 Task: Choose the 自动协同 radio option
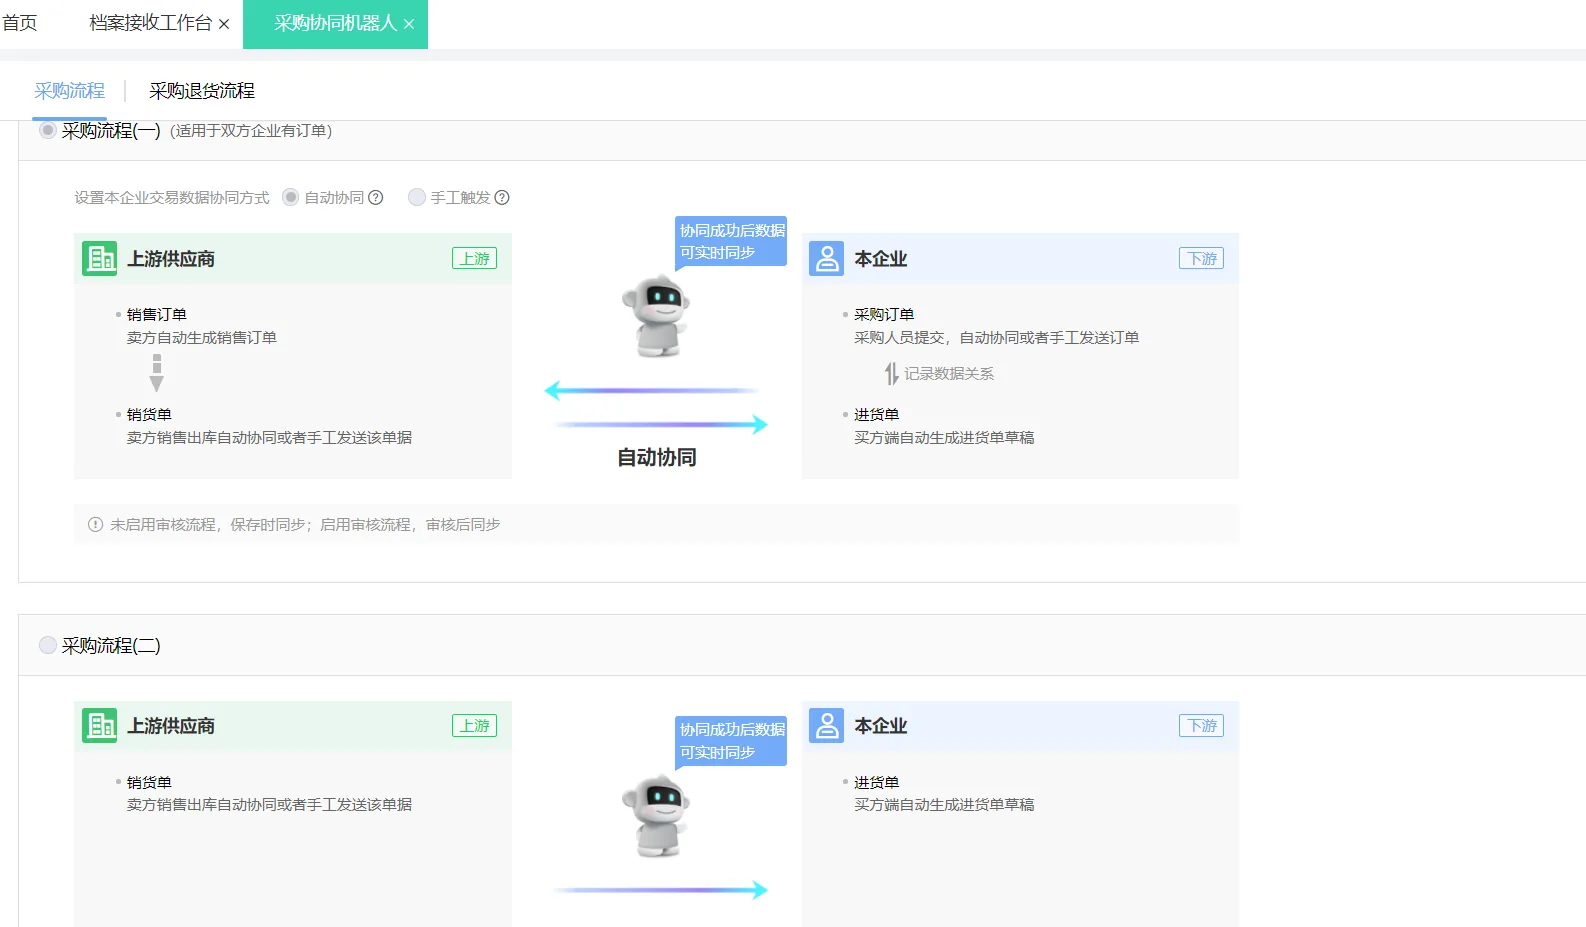tap(291, 197)
